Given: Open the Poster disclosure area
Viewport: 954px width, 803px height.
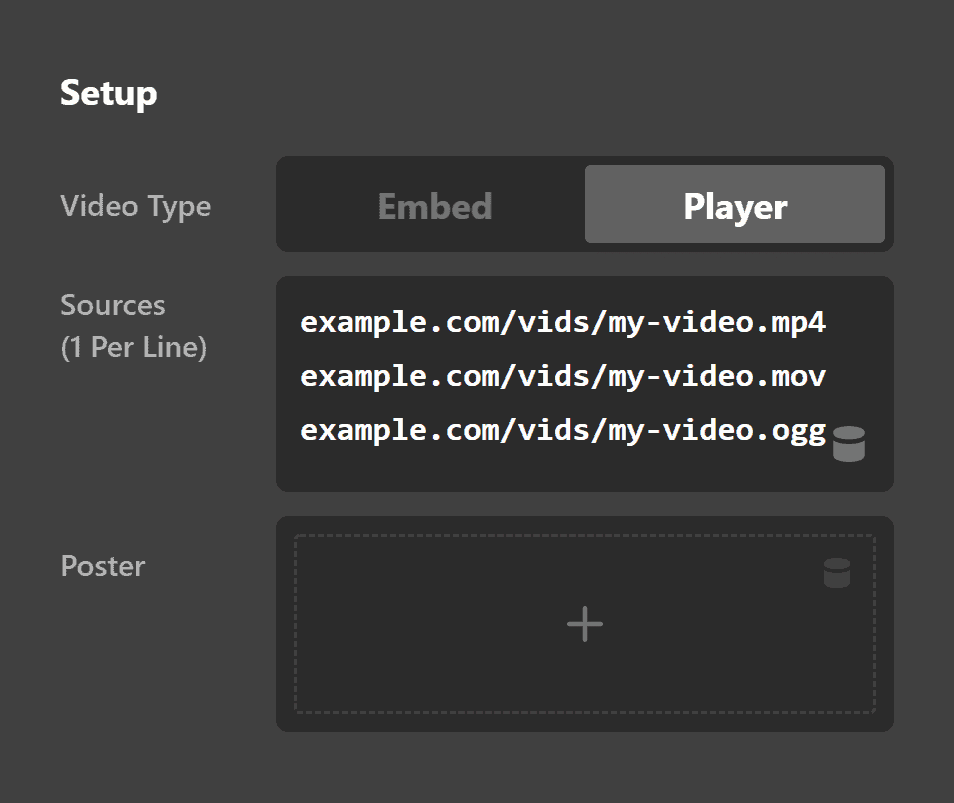Looking at the screenshot, I should tap(102, 566).
